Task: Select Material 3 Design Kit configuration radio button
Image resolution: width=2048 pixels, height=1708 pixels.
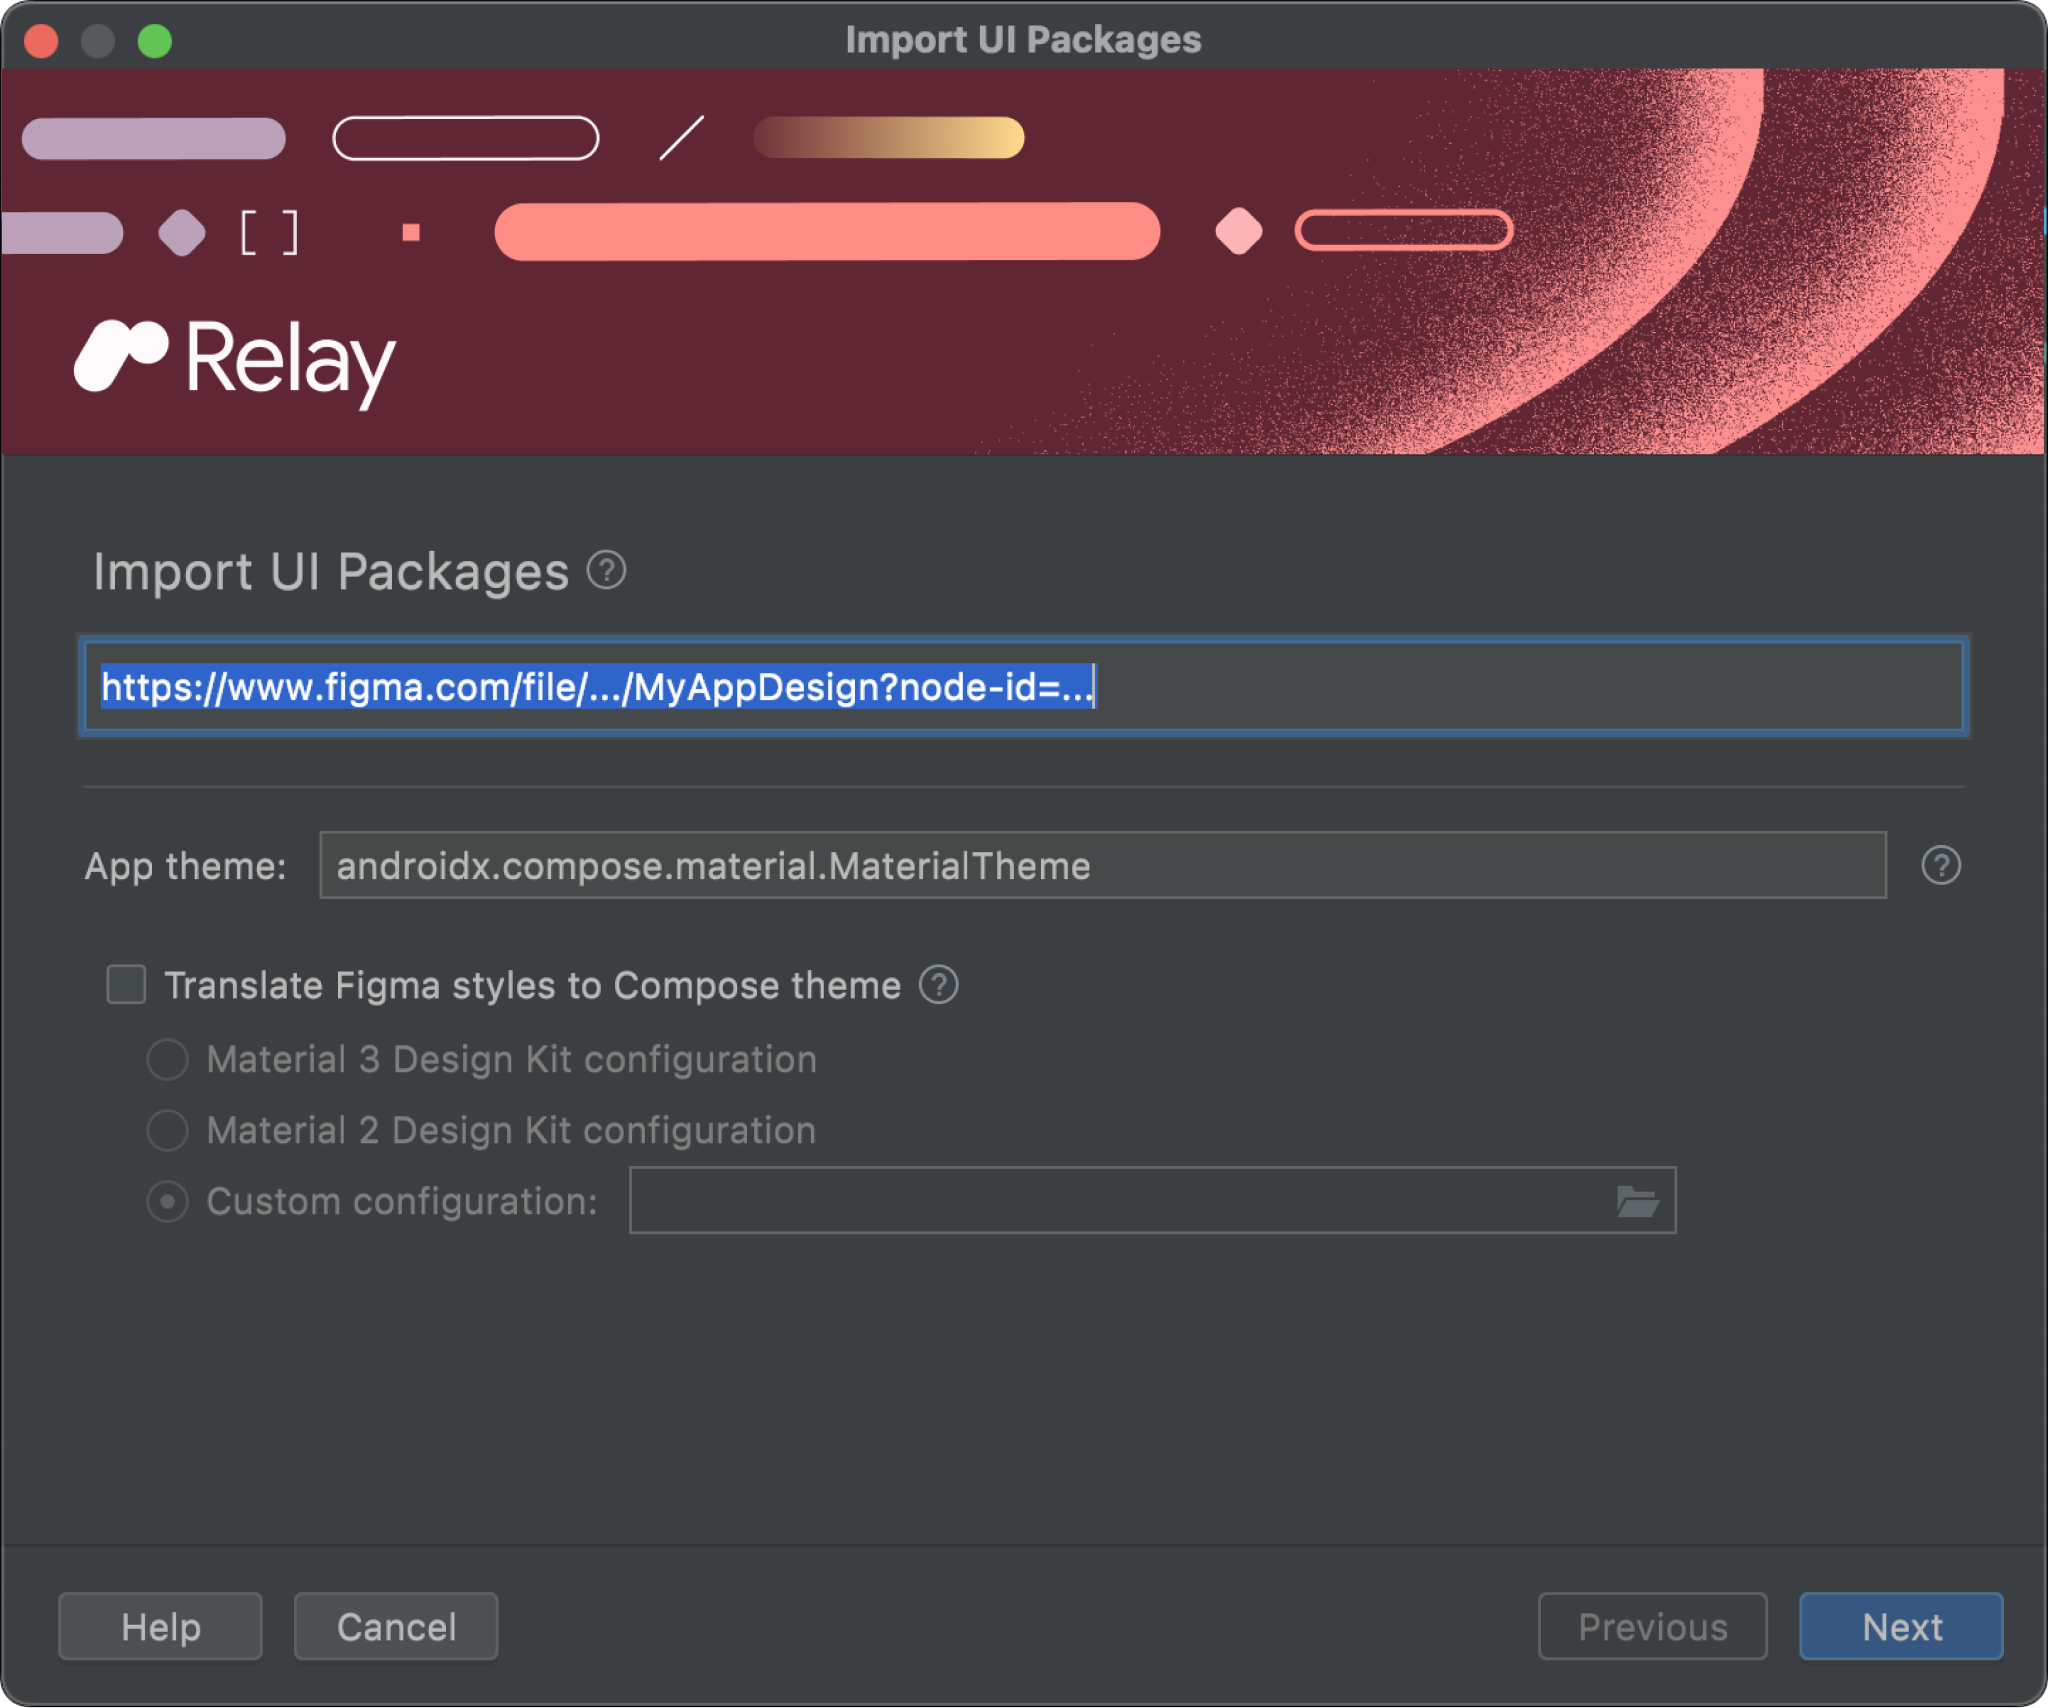Action: 170,1056
